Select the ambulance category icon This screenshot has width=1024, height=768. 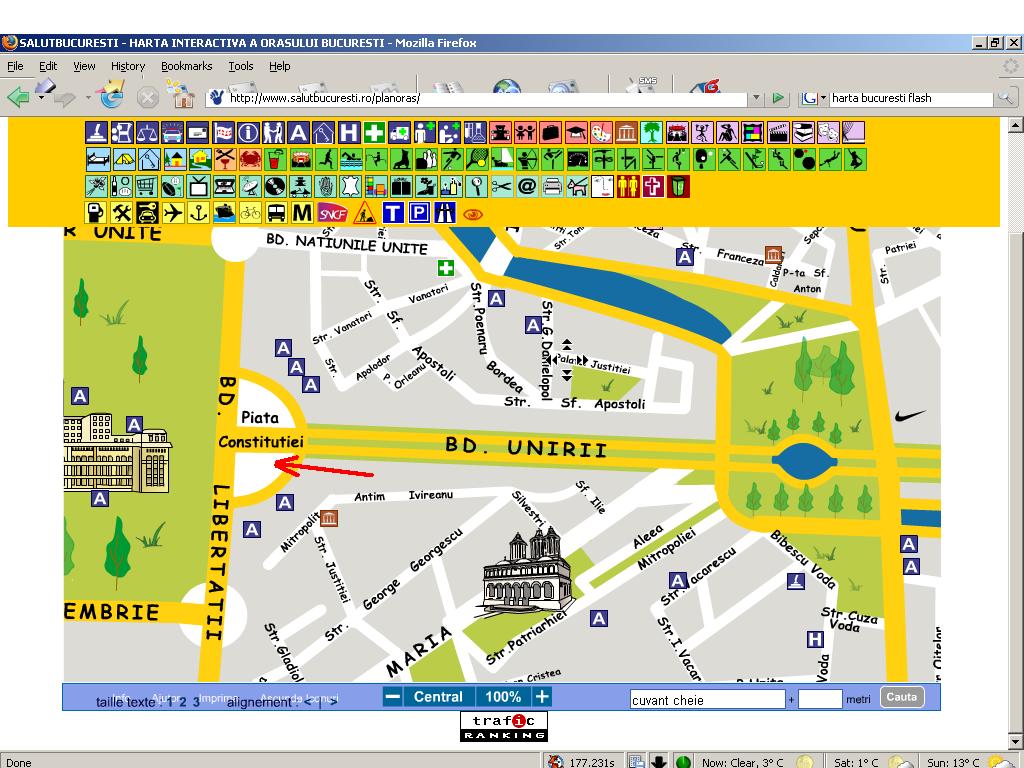(399, 133)
